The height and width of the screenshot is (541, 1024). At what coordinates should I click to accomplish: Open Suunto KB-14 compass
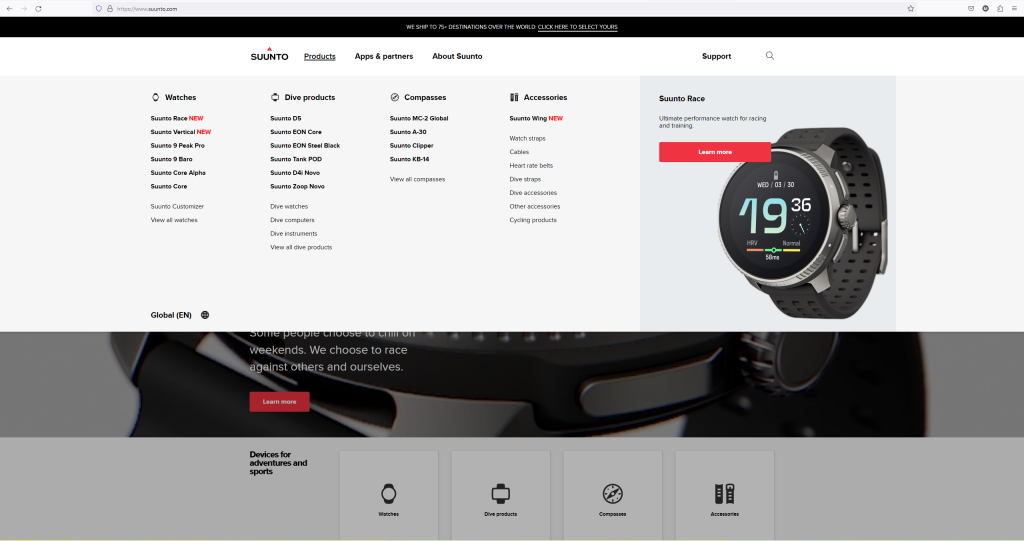tap(409, 159)
